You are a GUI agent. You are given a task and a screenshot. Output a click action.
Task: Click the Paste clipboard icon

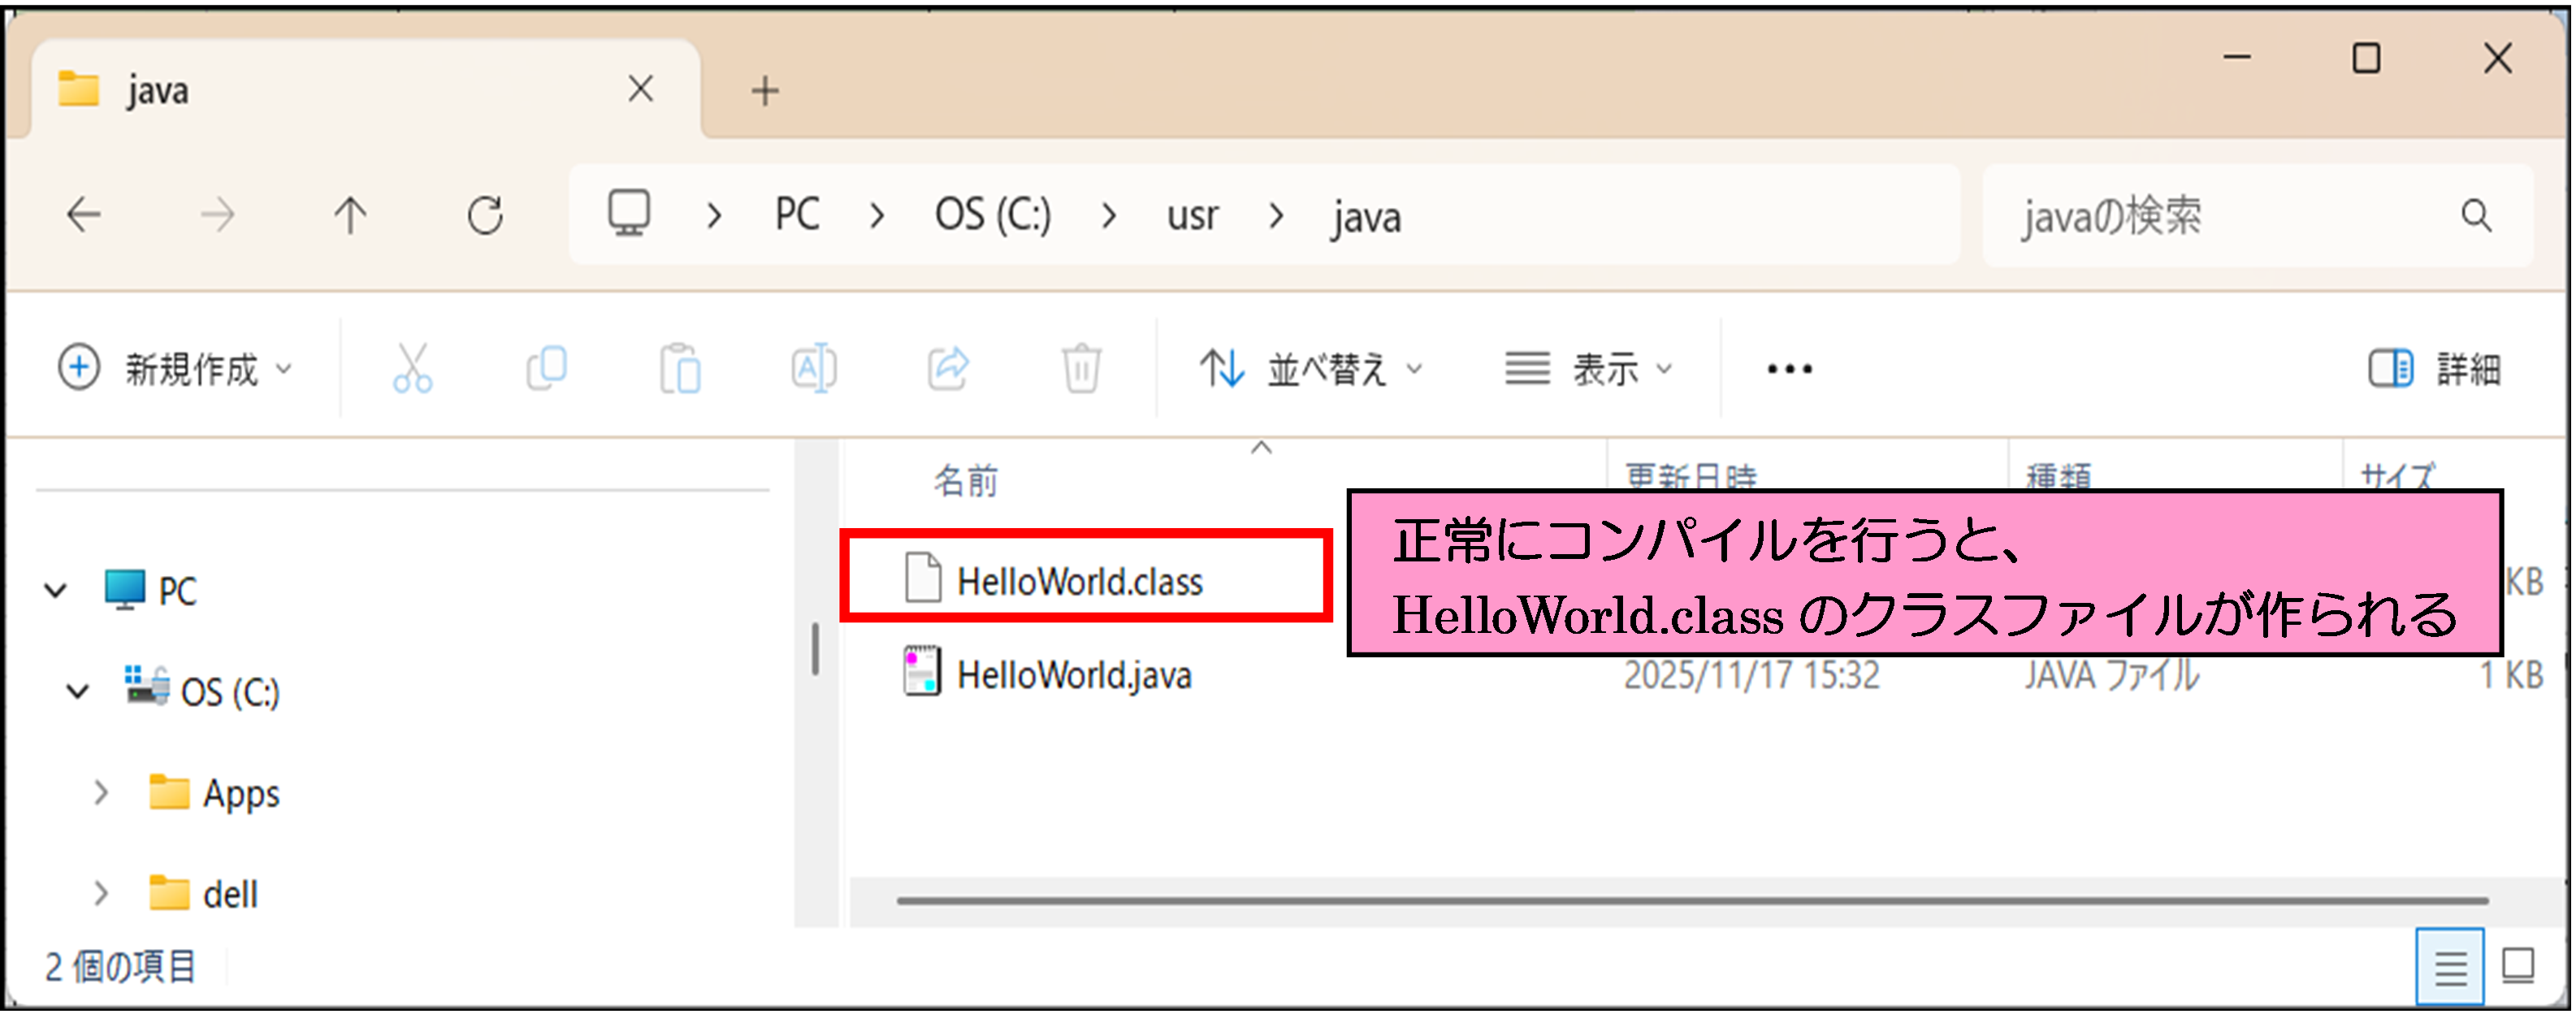tap(680, 368)
